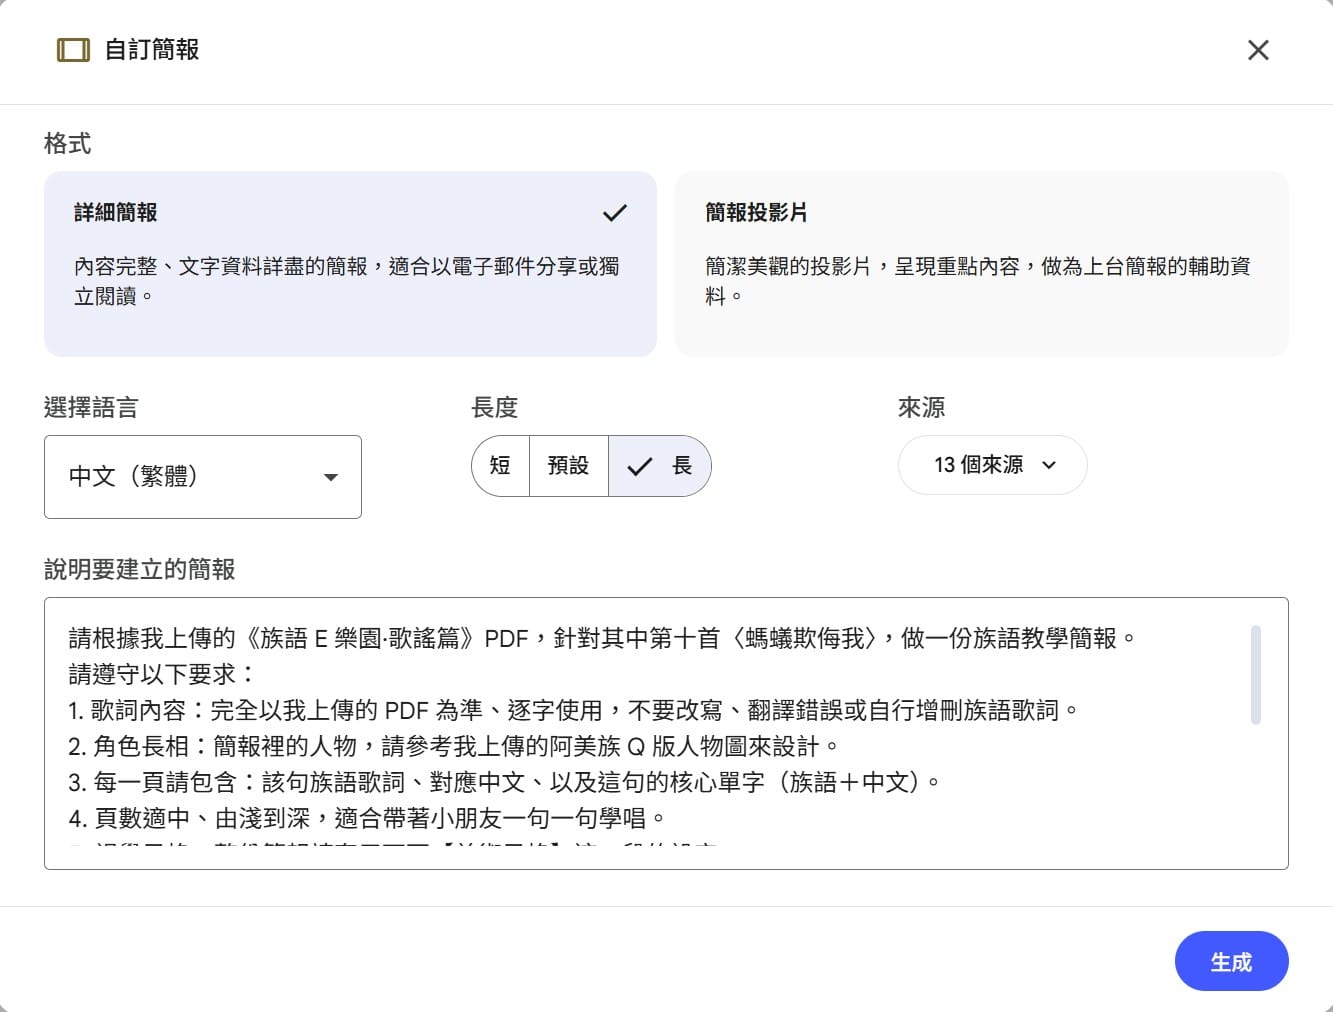Click the 格式 section heading
This screenshot has height=1012, width=1333.
click(x=67, y=144)
